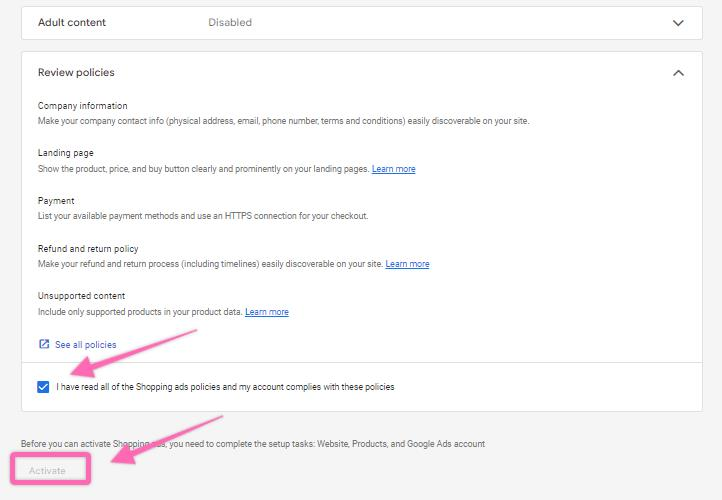
Task: Tick the Shopping ads policies compliance checkbox
Action: click(43, 387)
